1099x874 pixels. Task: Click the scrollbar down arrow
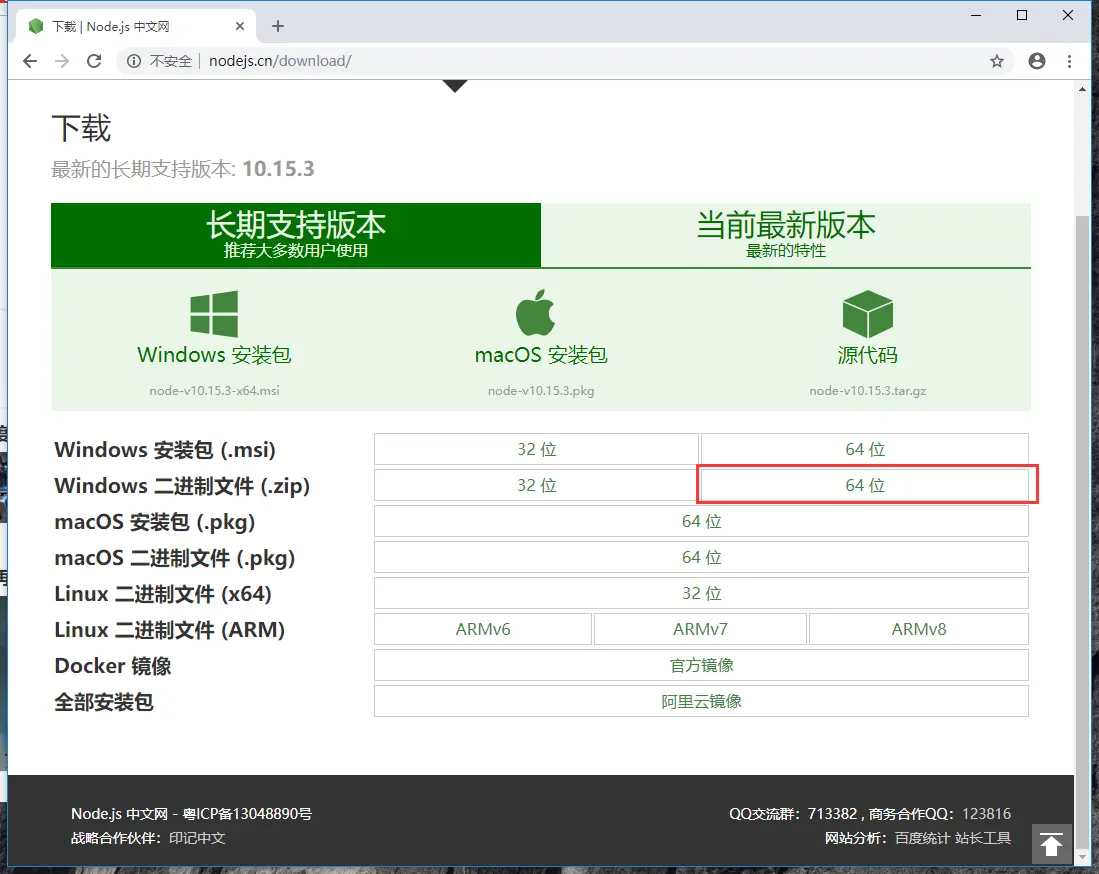click(1082, 856)
